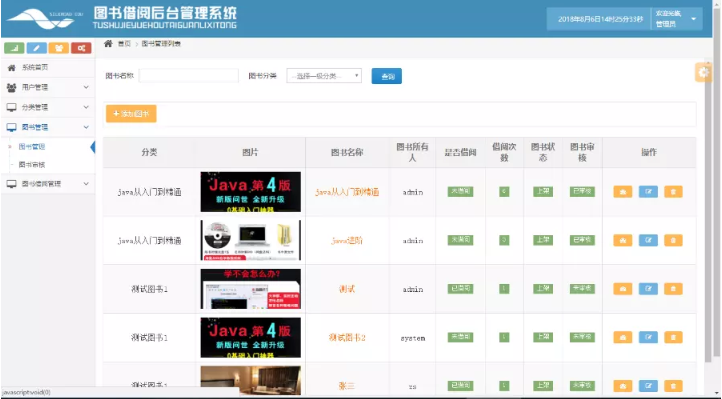The image size is (722, 399).
Task: Click orange delete icon for 测试图书2 row
Action: 673,337
